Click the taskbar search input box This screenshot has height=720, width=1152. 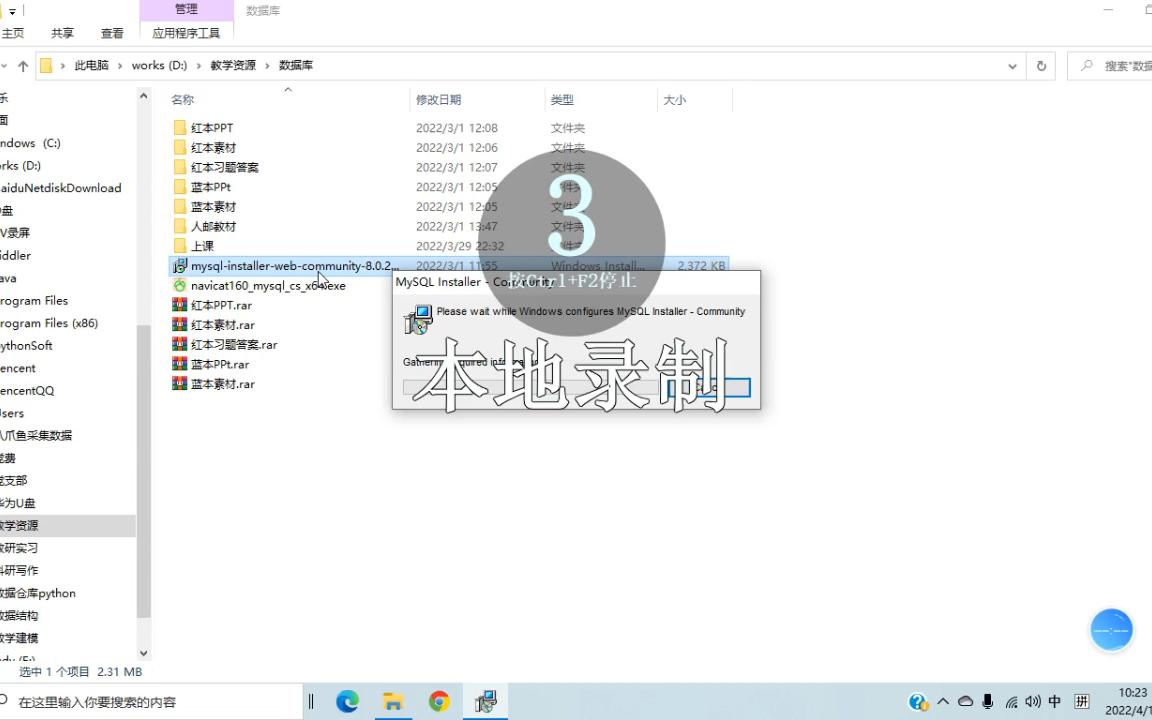pyautogui.click(x=150, y=701)
